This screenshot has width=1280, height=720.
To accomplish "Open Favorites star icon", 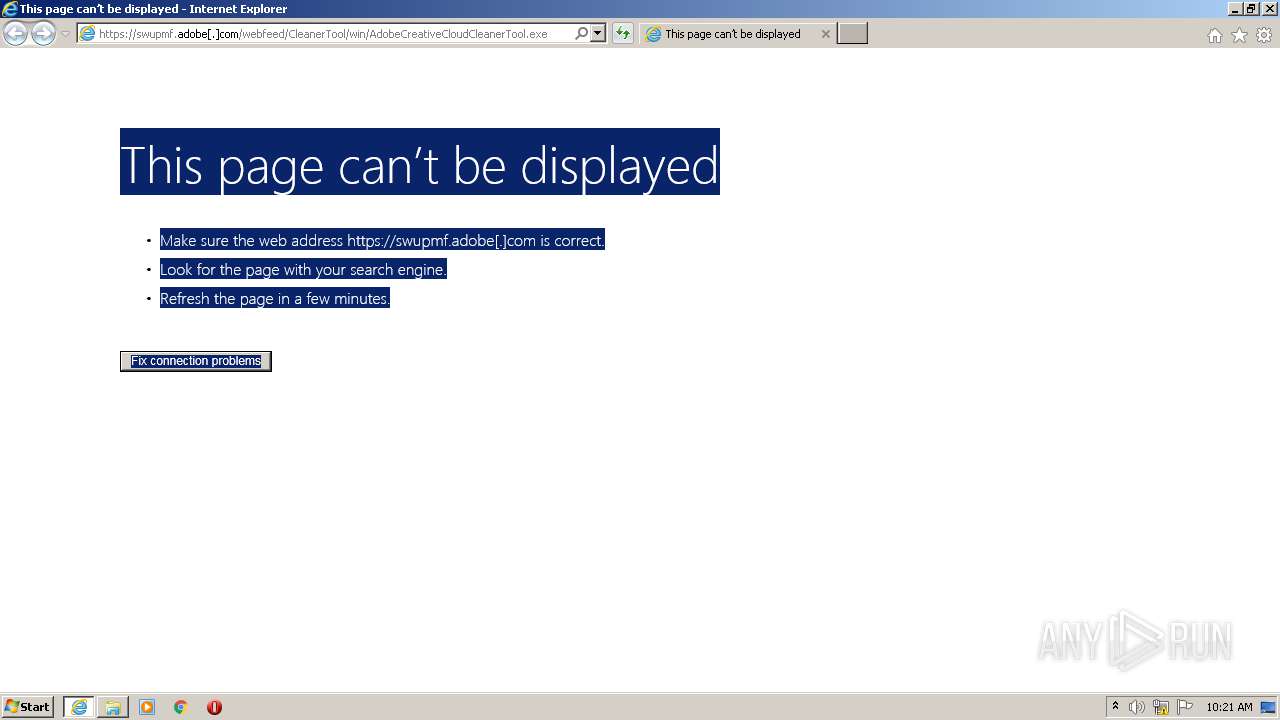I will (x=1239, y=35).
